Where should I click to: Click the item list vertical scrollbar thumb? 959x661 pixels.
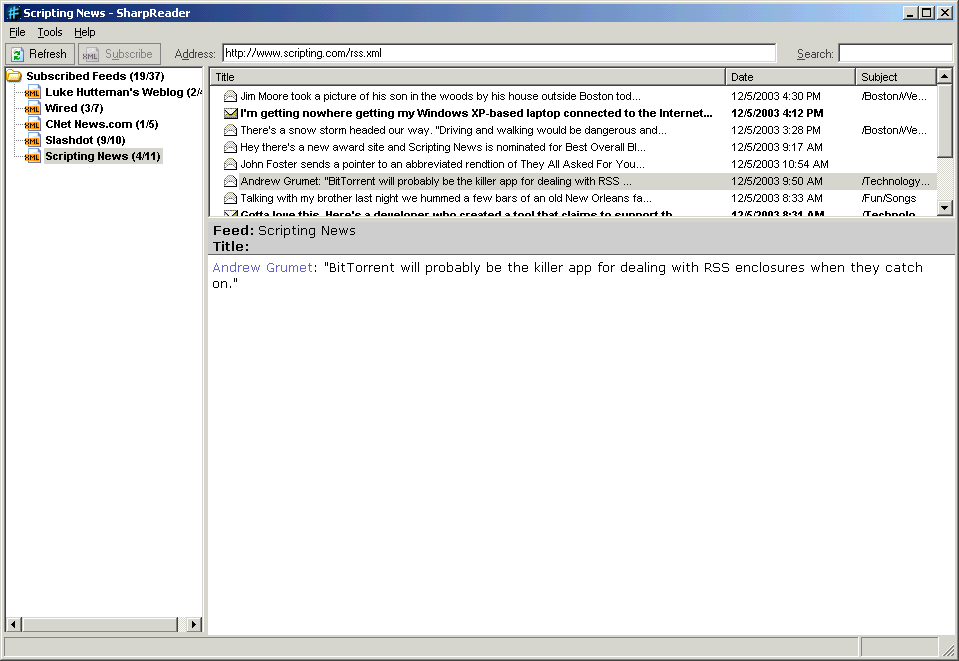coord(944,120)
